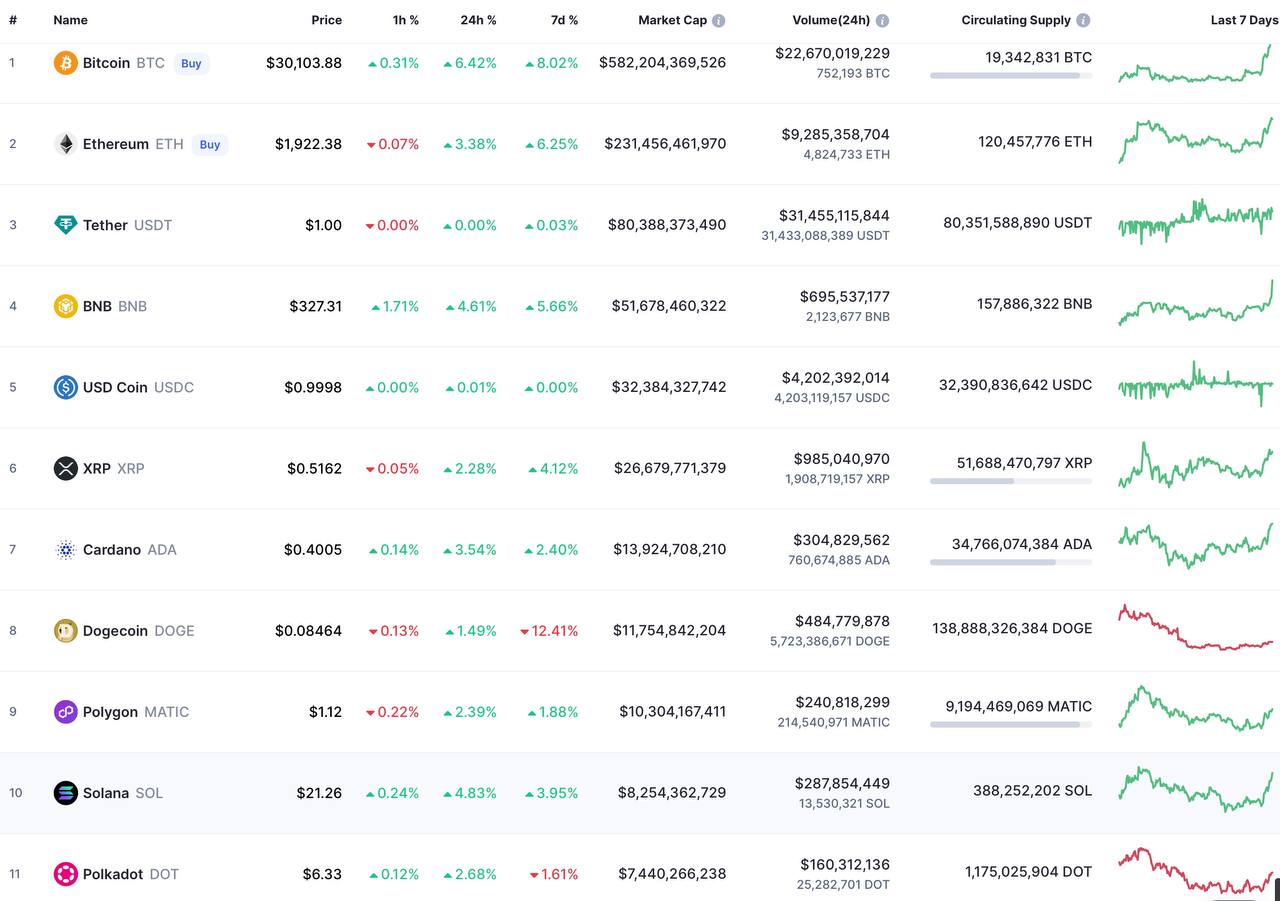Click the BNB coin logo icon
This screenshot has height=901, width=1280.
pos(65,306)
